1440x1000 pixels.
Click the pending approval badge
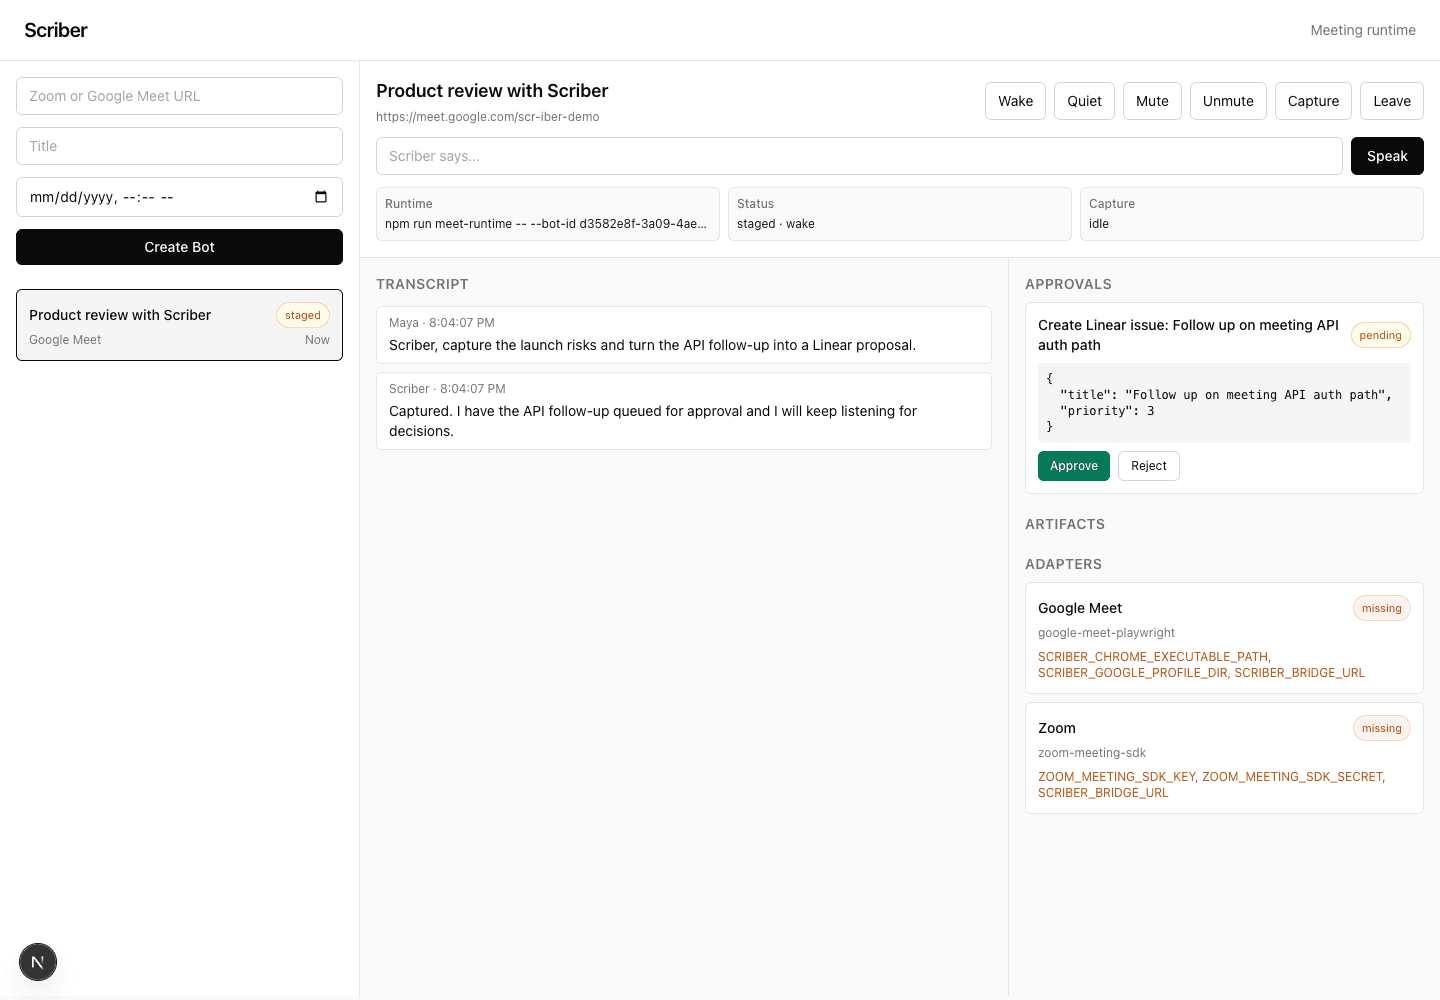coord(1381,335)
